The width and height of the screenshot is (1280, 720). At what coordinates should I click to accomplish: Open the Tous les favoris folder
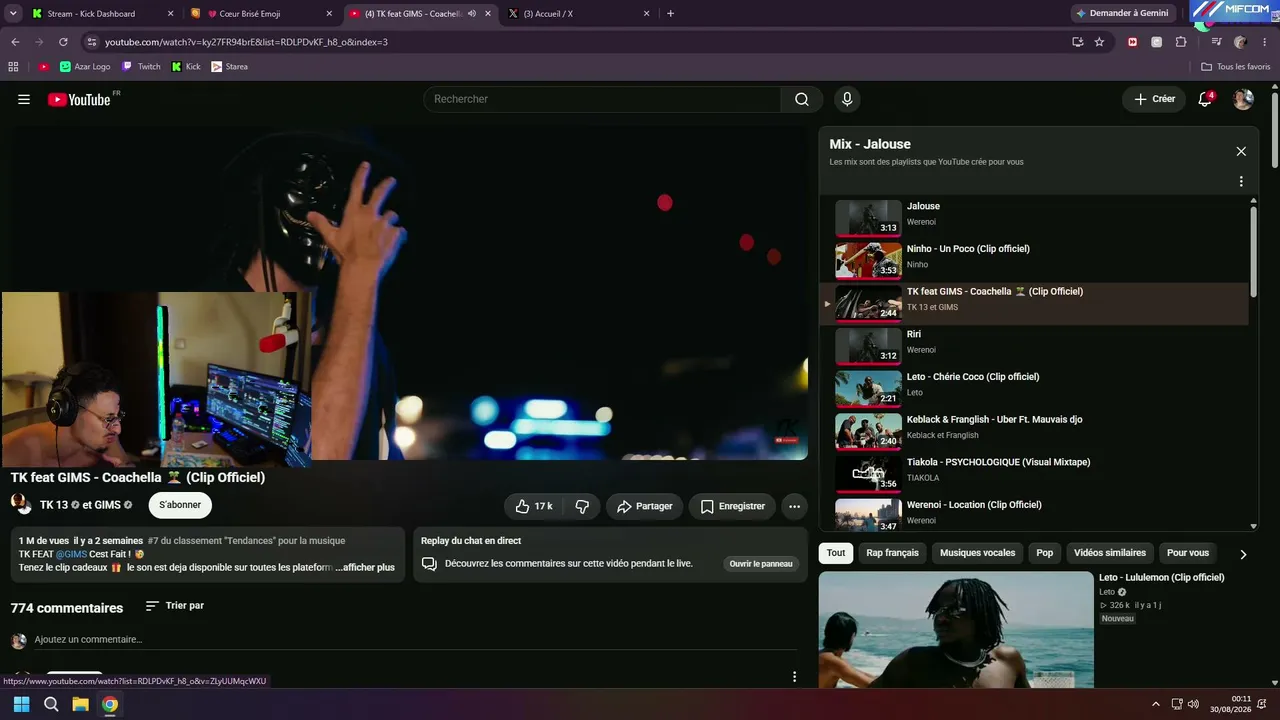[x=1236, y=67]
